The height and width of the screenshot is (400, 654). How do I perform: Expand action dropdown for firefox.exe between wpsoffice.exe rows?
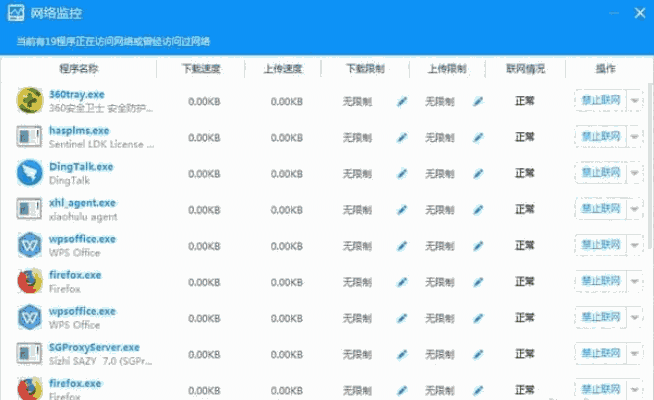[634, 281]
